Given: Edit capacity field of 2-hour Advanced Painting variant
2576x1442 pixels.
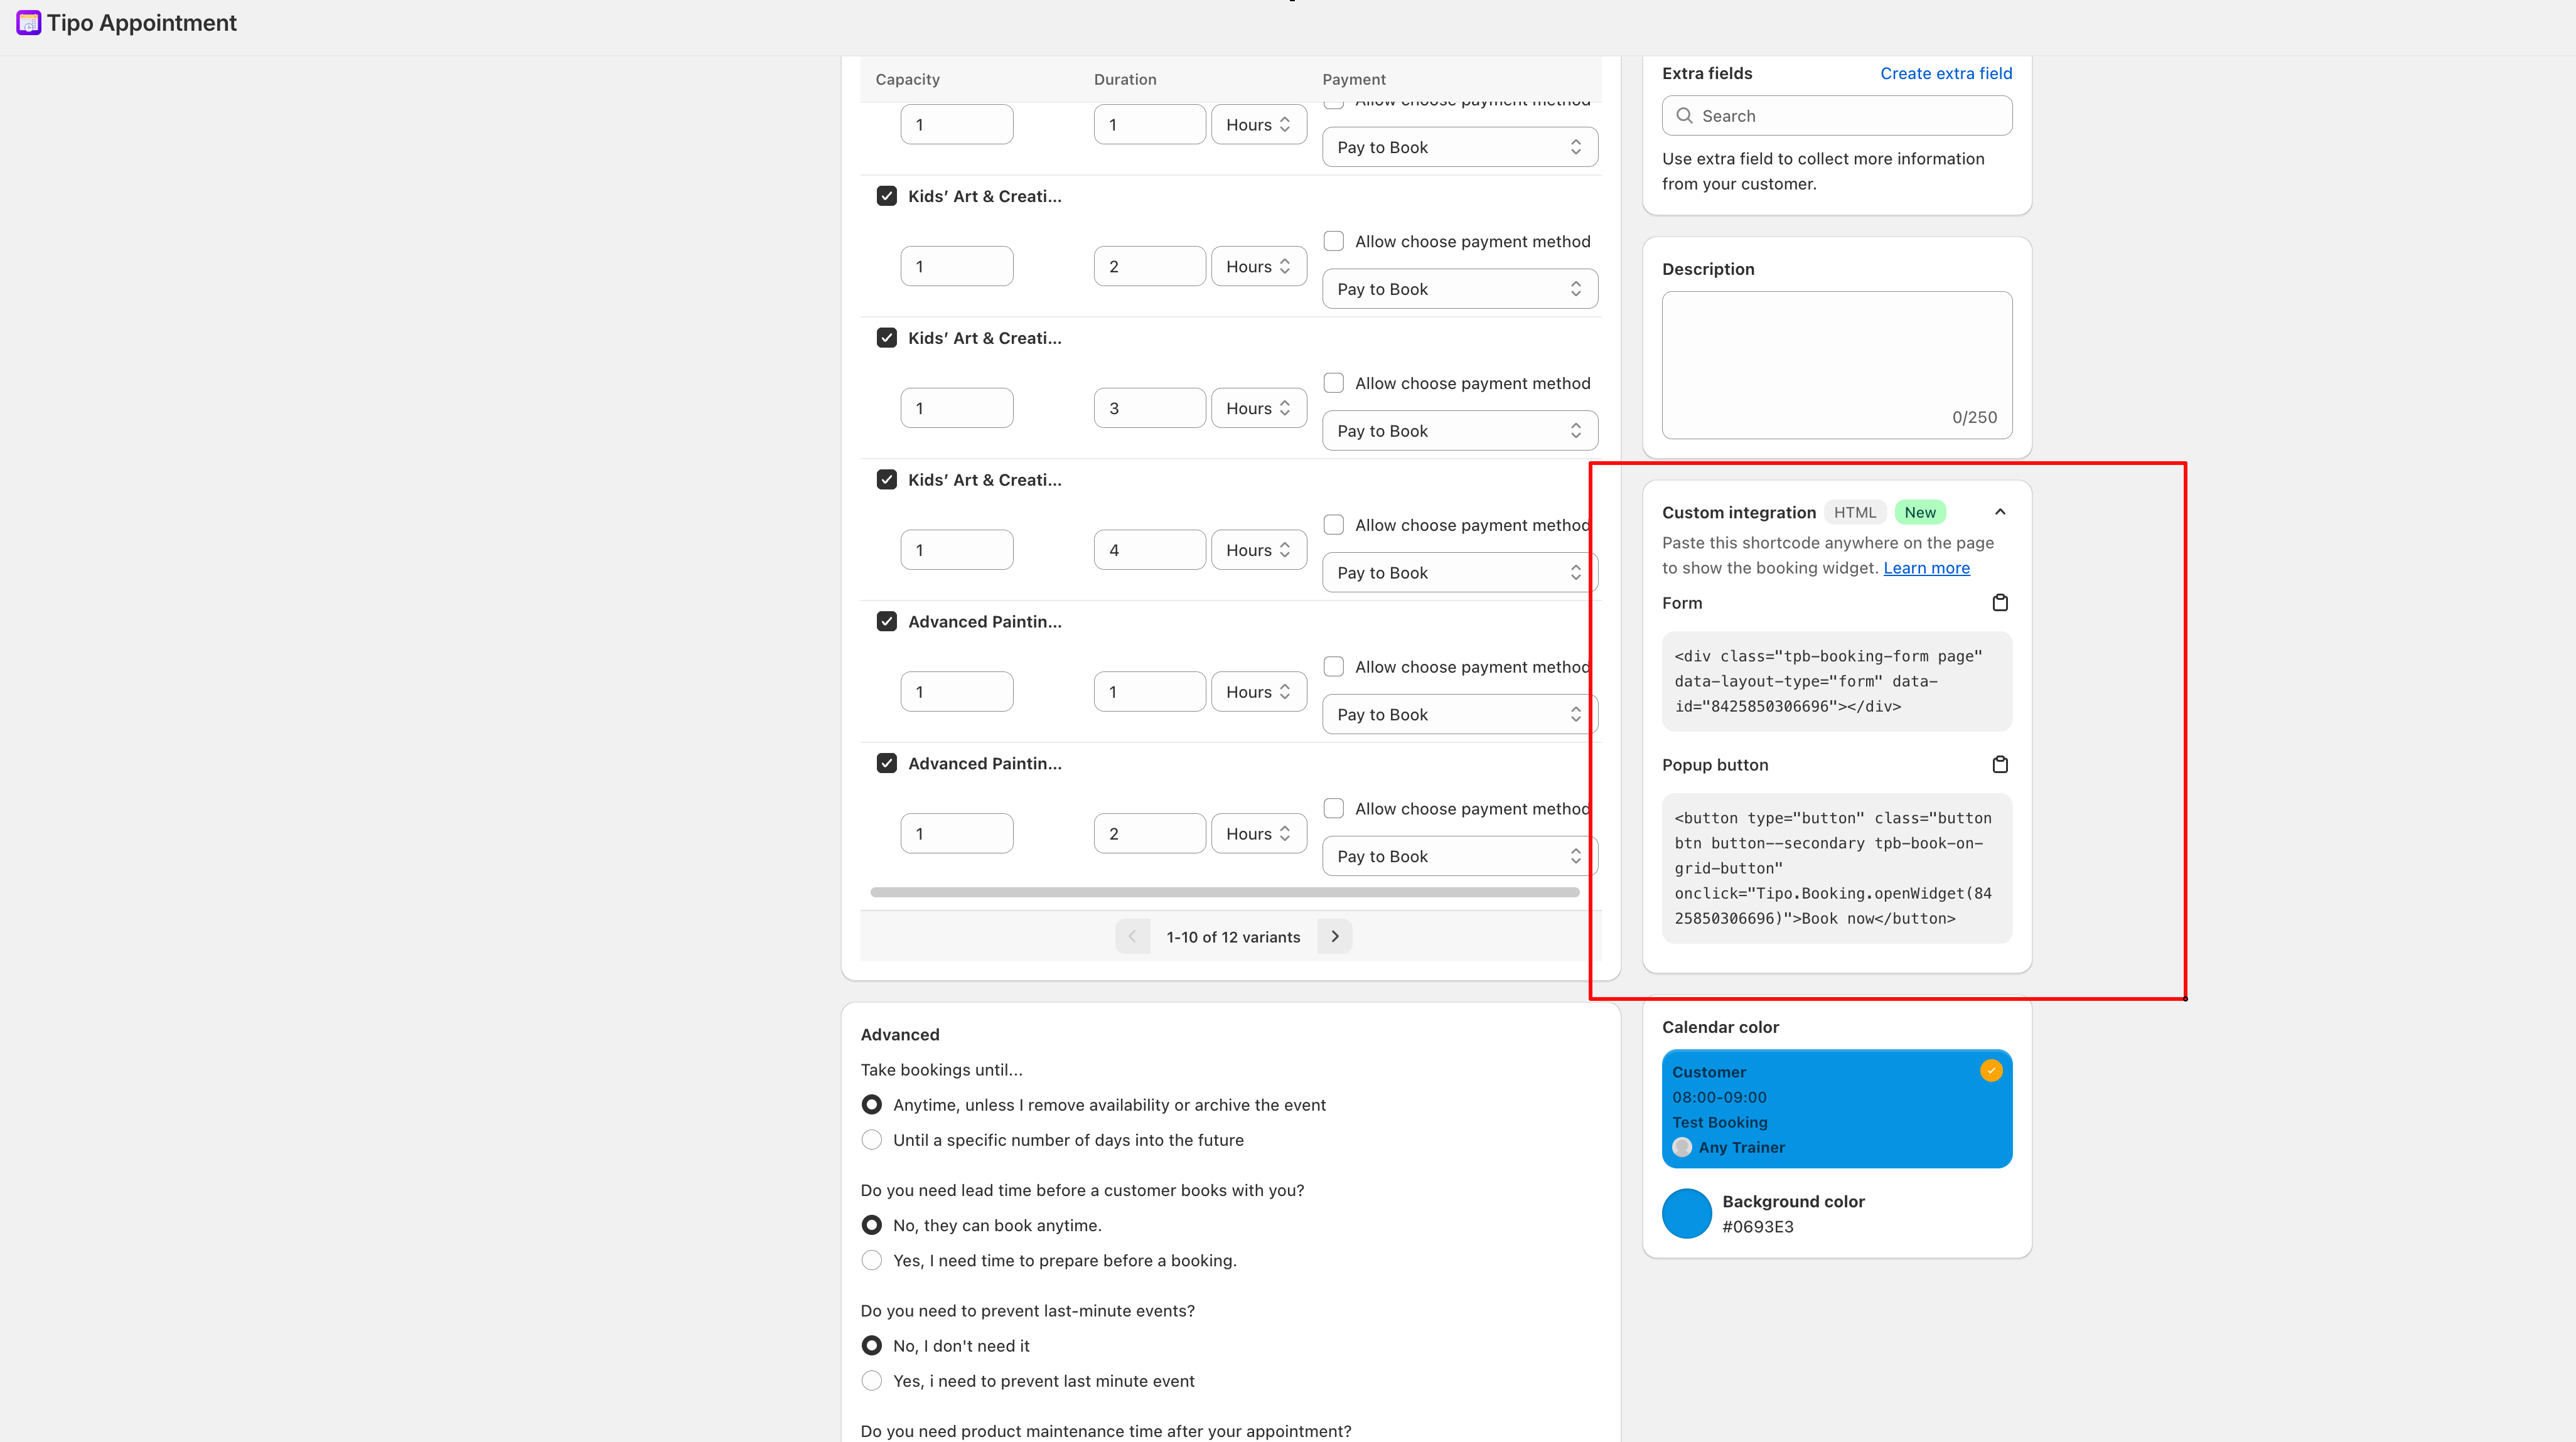Looking at the screenshot, I should pyautogui.click(x=956, y=834).
